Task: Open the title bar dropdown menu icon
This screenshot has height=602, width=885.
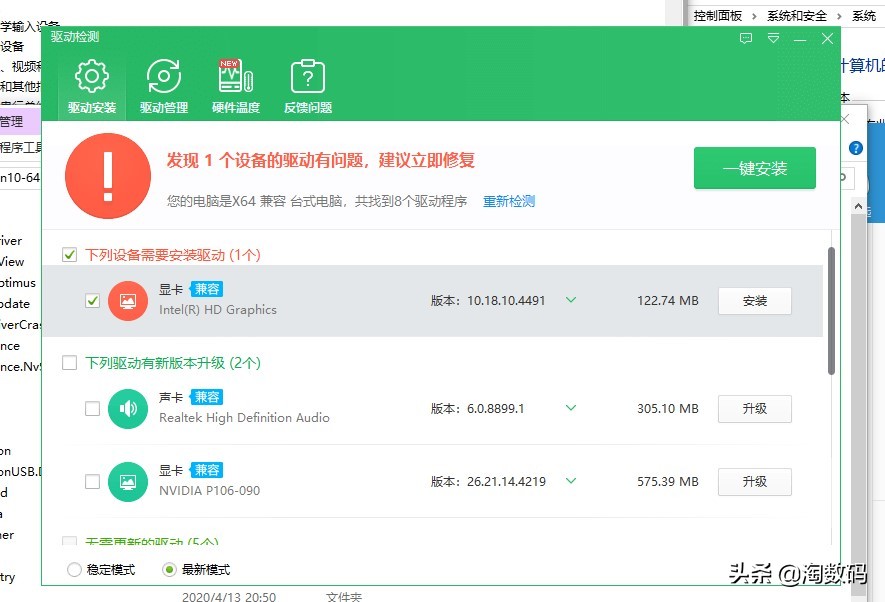Action: (773, 39)
